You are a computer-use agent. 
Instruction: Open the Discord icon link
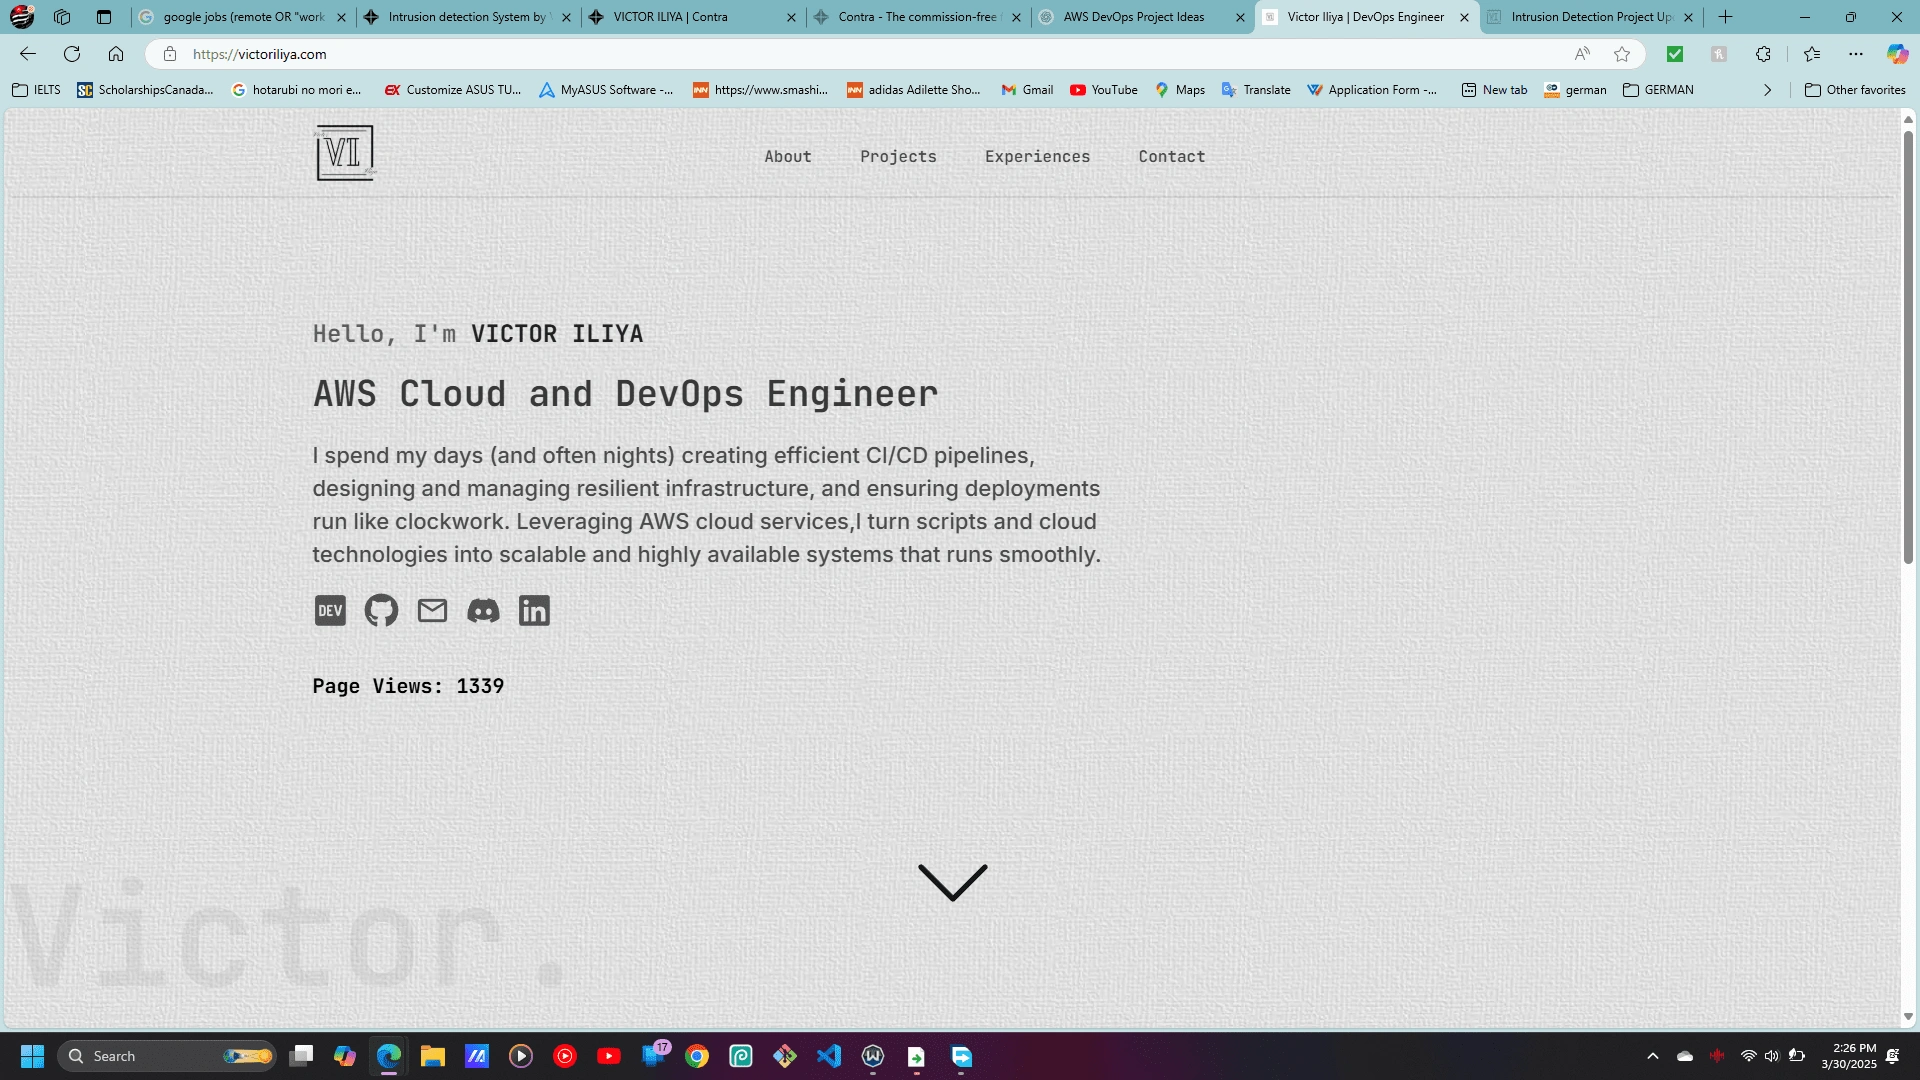point(483,611)
